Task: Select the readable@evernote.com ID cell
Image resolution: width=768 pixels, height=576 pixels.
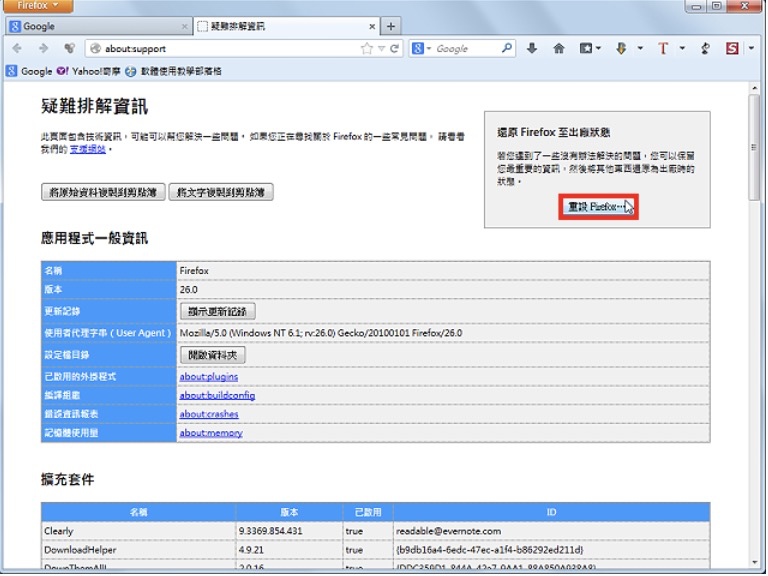Action: pyautogui.click(x=552, y=531)
